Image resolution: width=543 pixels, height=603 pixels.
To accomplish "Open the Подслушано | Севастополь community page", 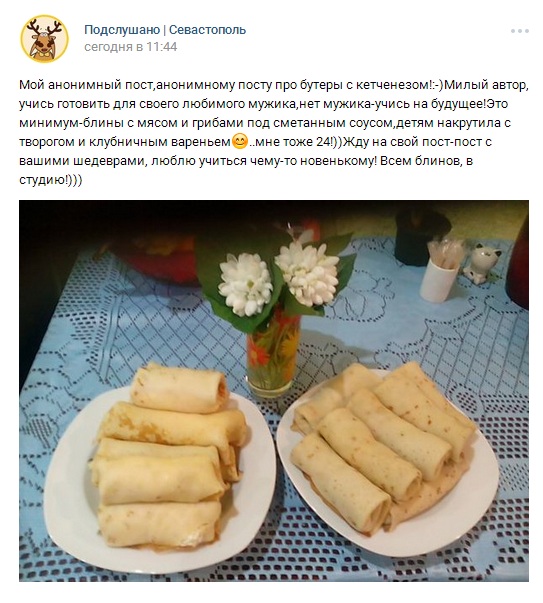I will click(165, 30).
